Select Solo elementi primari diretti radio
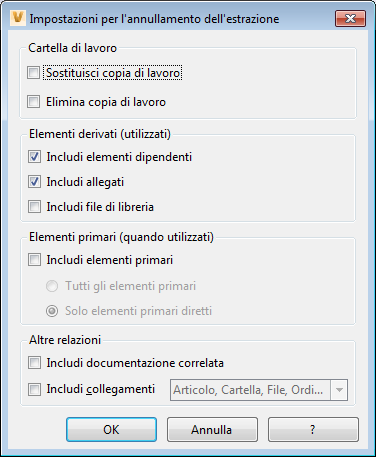The width and height of the screenshot is (376, 457). 52,311
